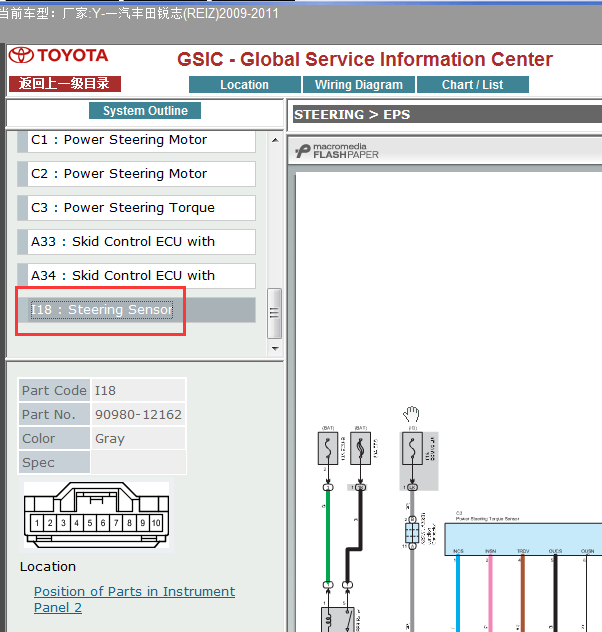Click the first BAT fuse symbol
Screen dimensions: 602x632
click(328, 448)
